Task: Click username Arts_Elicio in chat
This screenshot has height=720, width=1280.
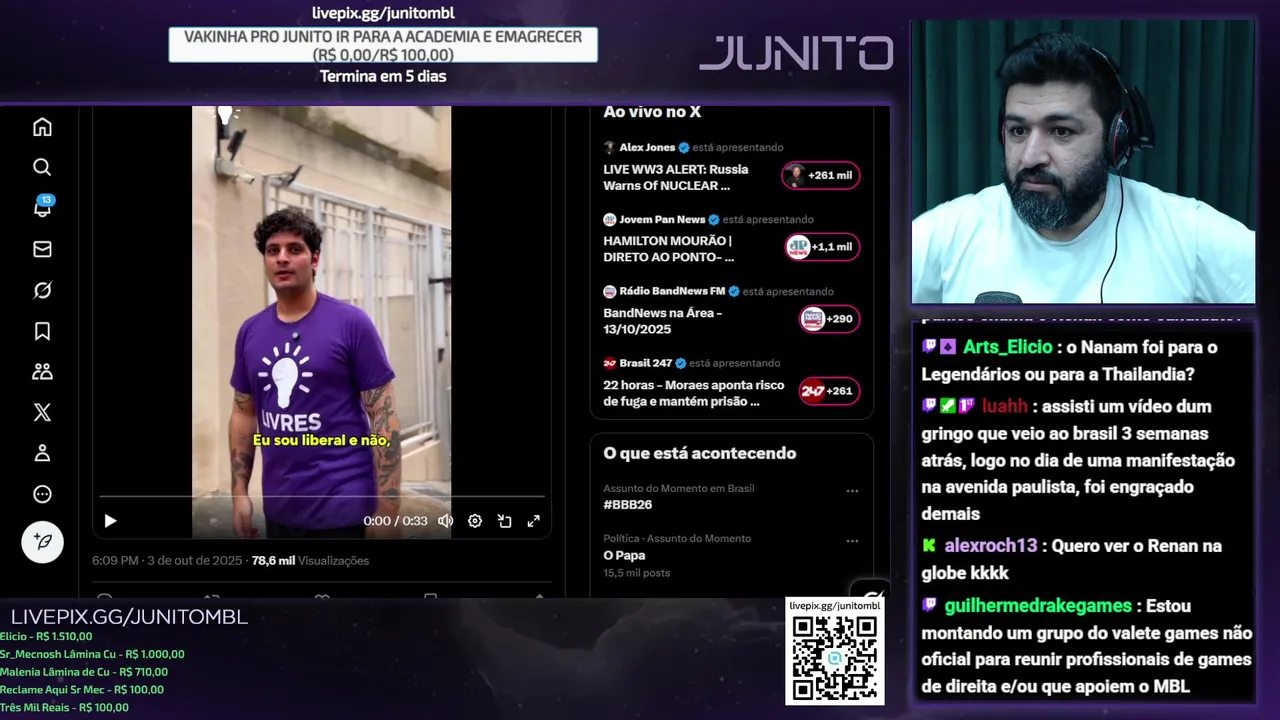Action: click(1007, 347)
